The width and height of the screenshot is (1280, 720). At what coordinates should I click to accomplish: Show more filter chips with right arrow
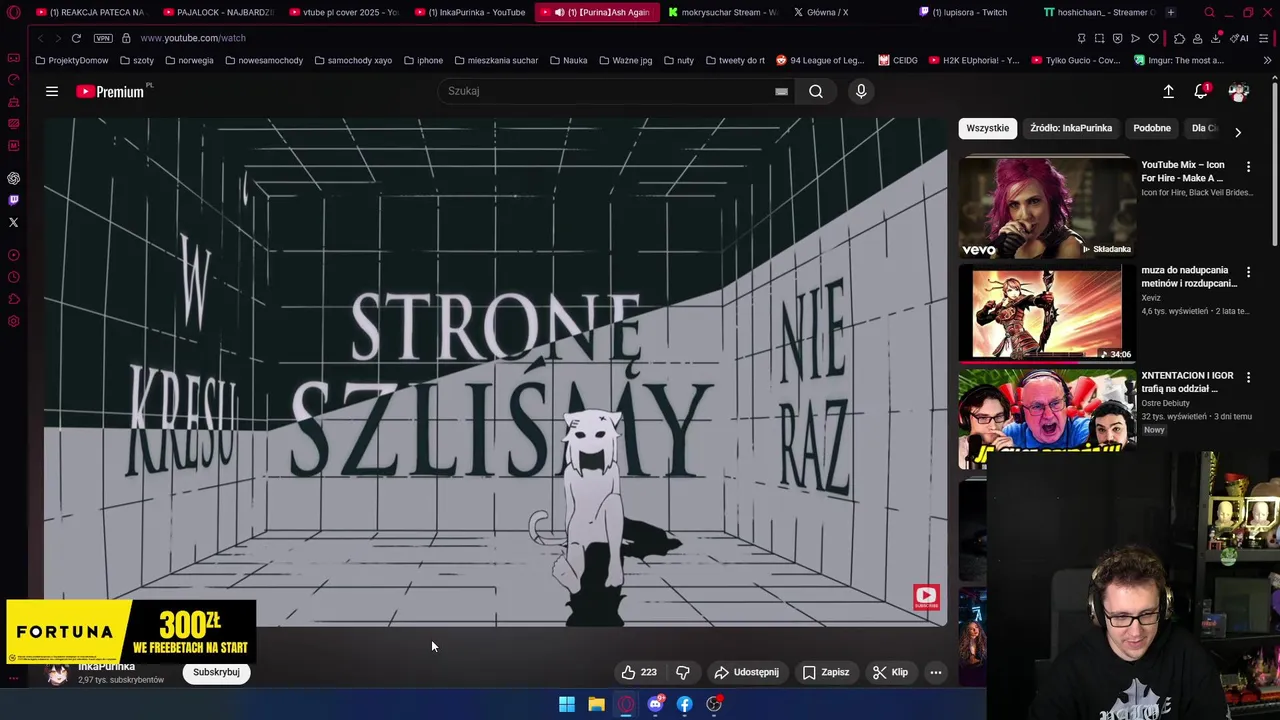tap(1238, 132)
